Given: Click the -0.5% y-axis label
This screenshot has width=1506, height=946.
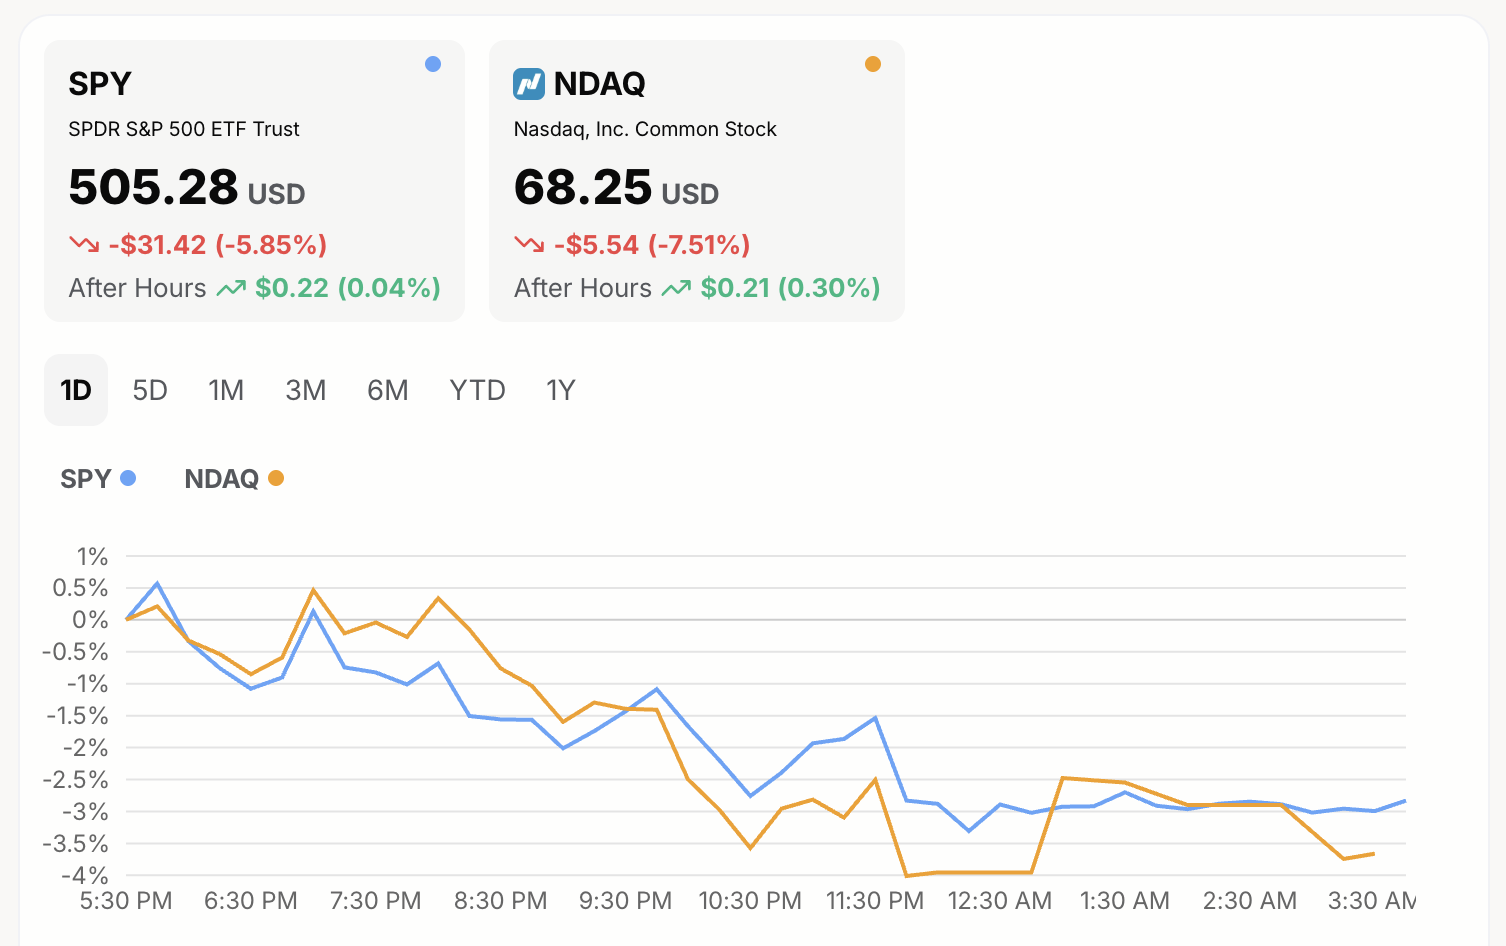Looking at the screenshot, I should pos(75,652).
